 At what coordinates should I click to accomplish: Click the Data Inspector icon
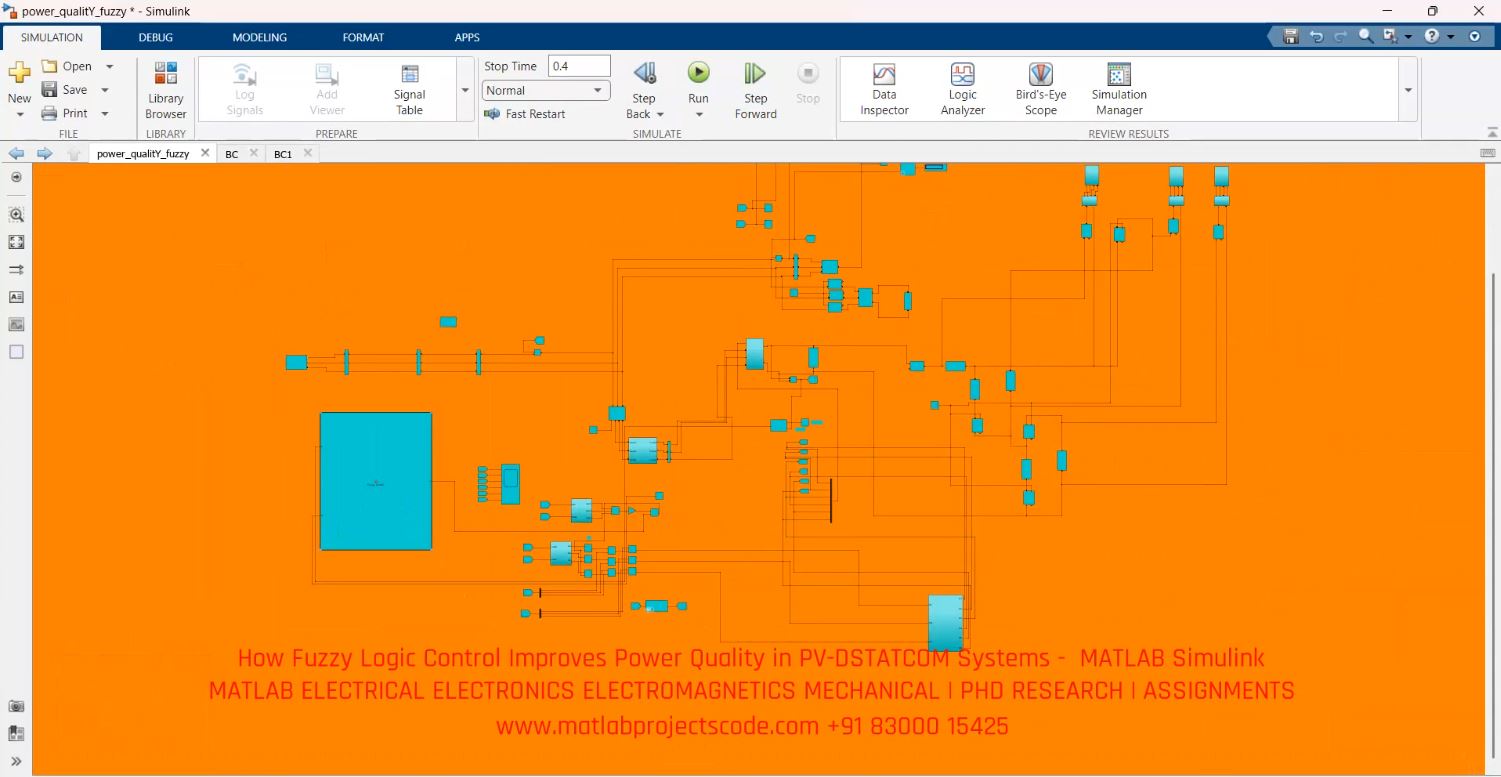pyautogui.click(x=884, y=88)
